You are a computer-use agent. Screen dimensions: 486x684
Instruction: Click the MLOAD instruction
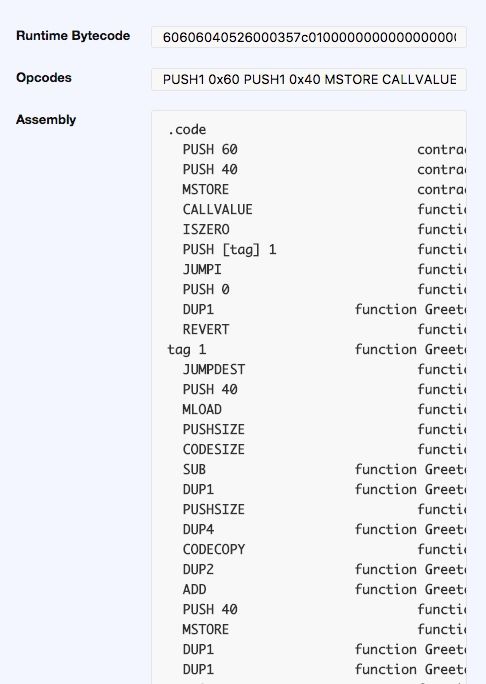pyautogui.click(x=202, y=409)
